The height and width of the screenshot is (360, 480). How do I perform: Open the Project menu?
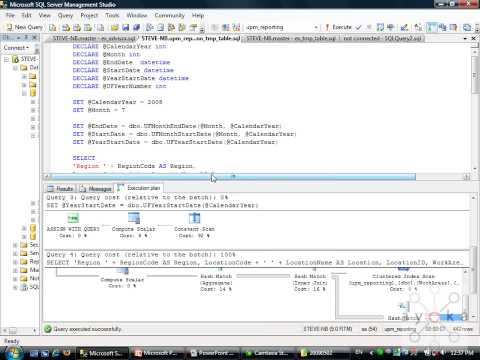tap(89, 15)
